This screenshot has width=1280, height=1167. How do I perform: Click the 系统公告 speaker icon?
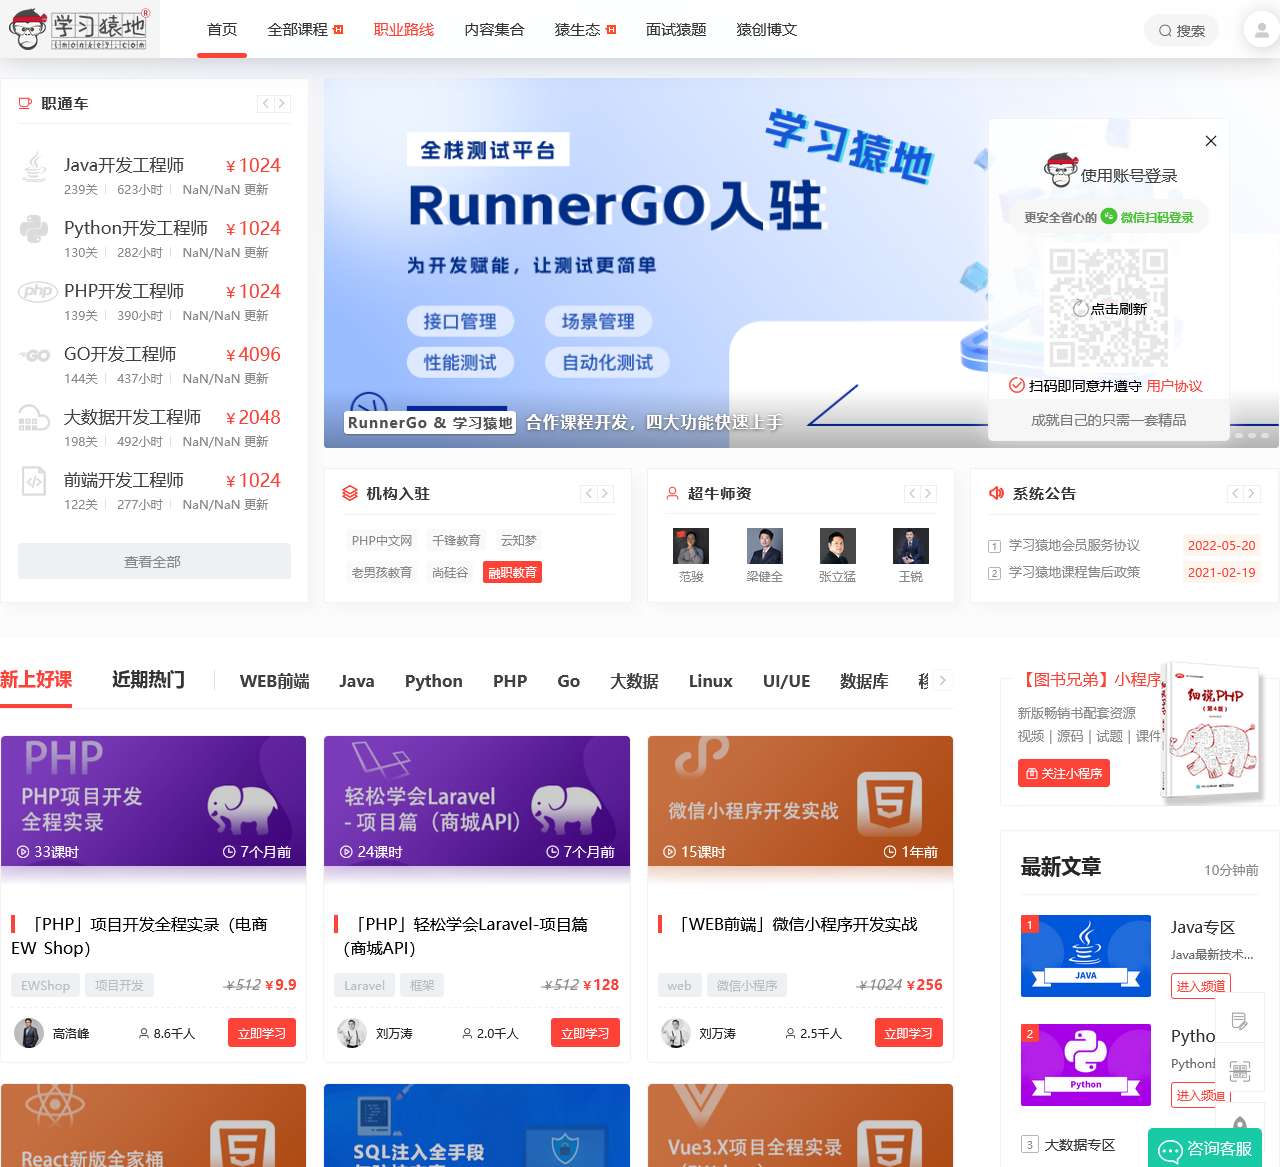point(996,493)
